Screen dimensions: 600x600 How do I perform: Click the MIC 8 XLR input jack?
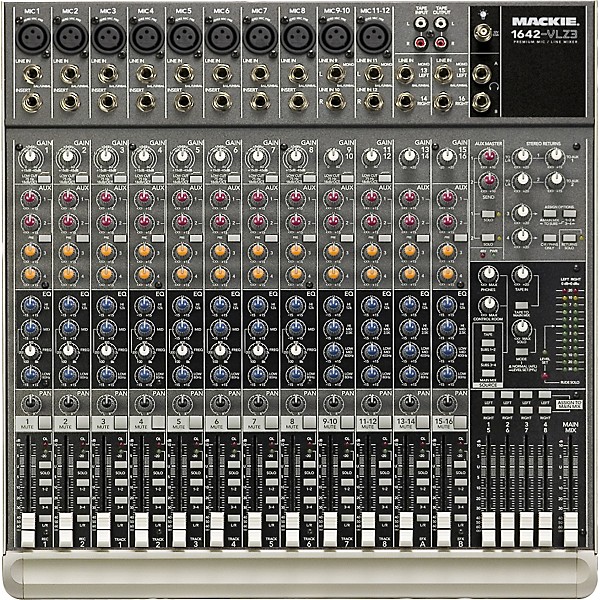pos(297,36)
